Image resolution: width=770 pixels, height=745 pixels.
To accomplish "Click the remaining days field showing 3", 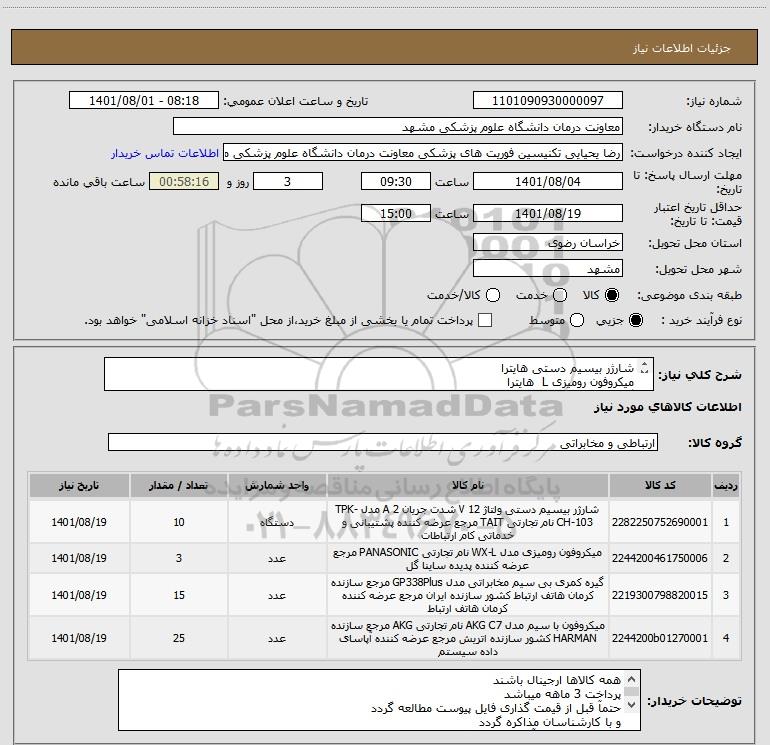I will point(288,181).
